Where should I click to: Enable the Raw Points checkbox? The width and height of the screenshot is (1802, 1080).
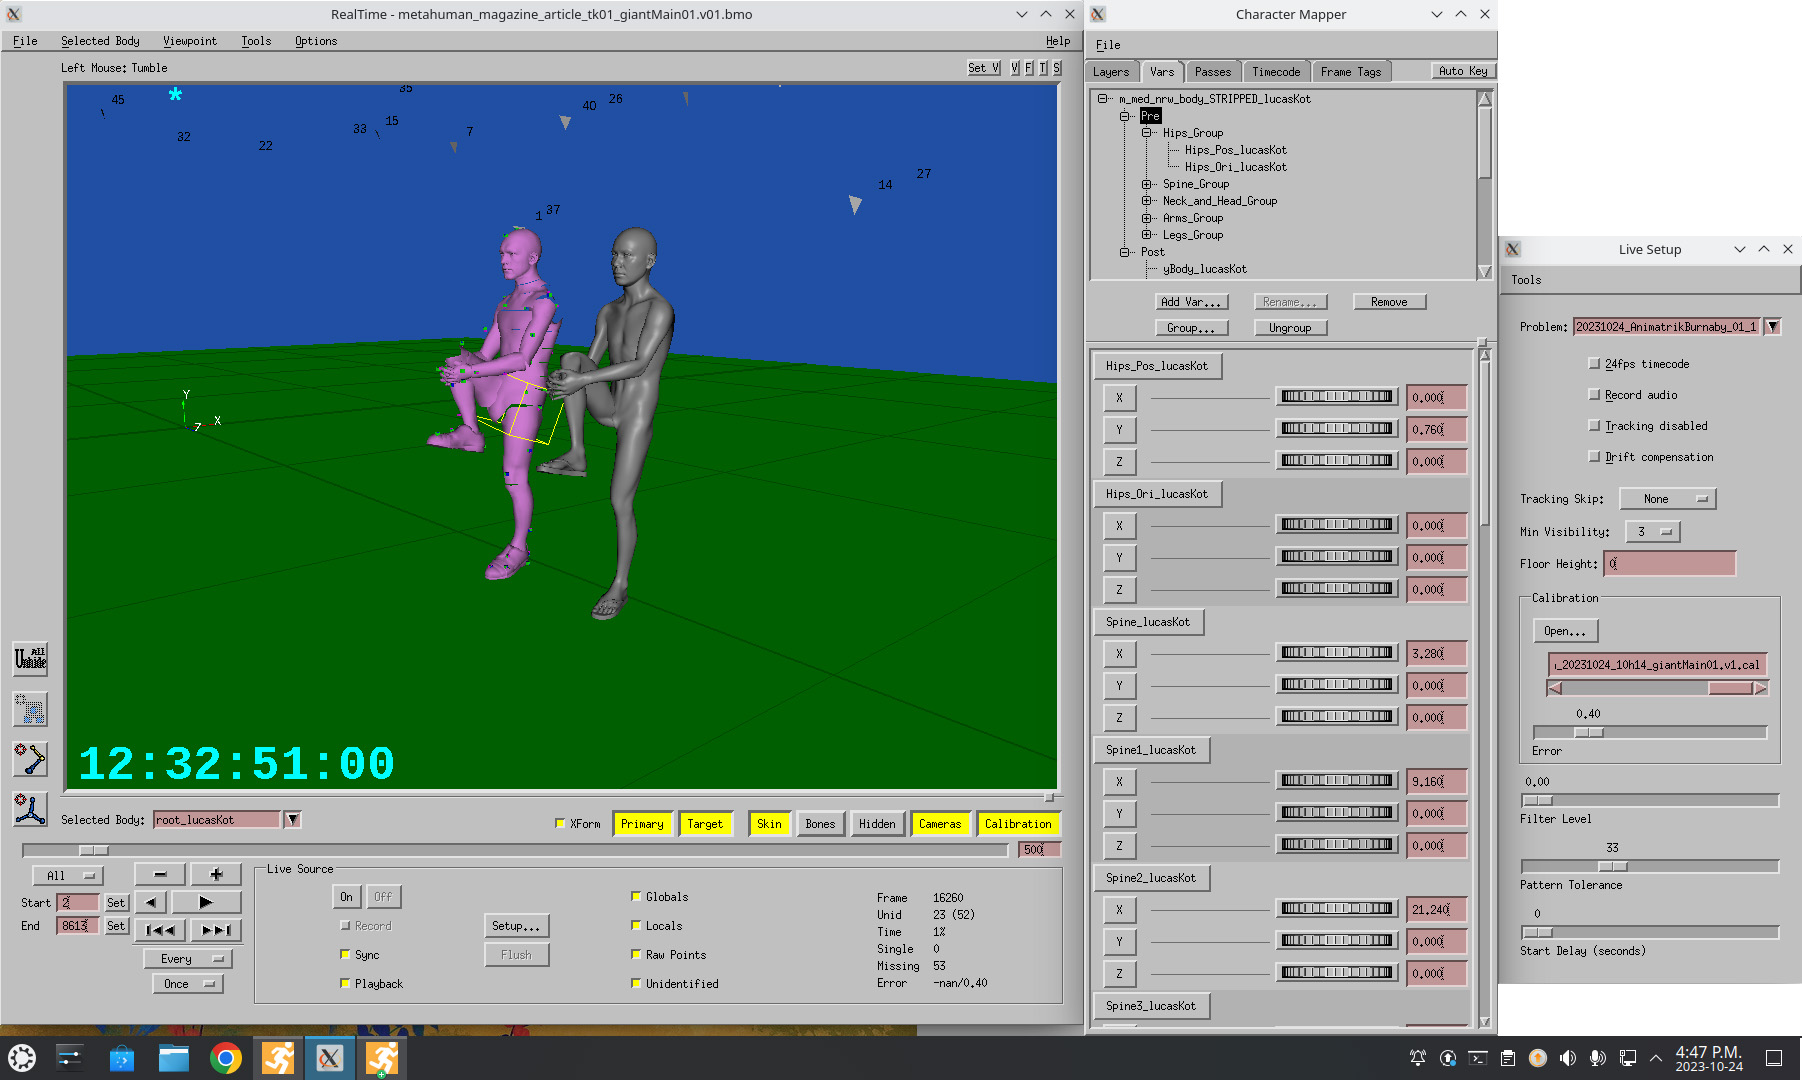[636, 955]
